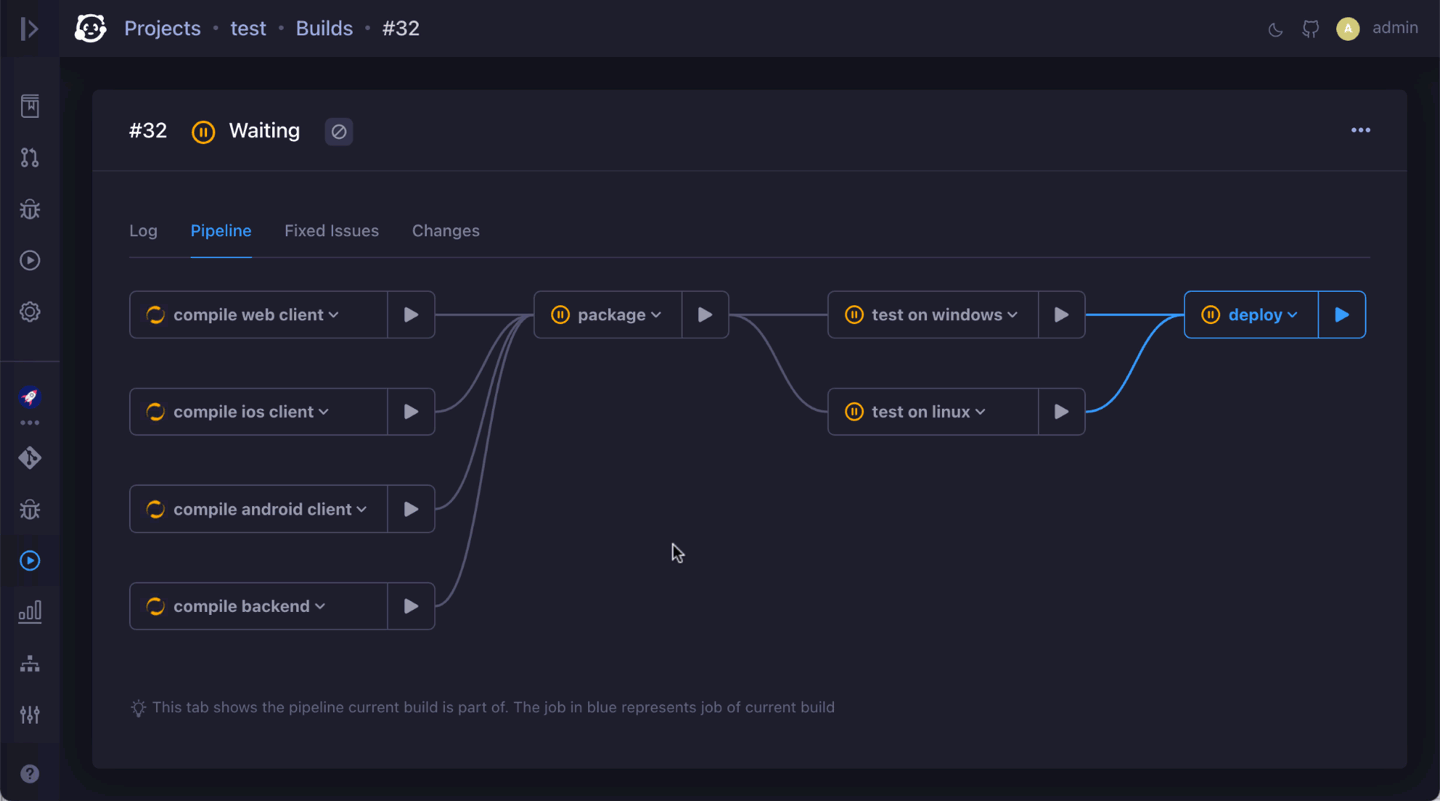1440x801 pixels.
Task: Open the Projects icon in the sidebar
Action: pos(30,104)
